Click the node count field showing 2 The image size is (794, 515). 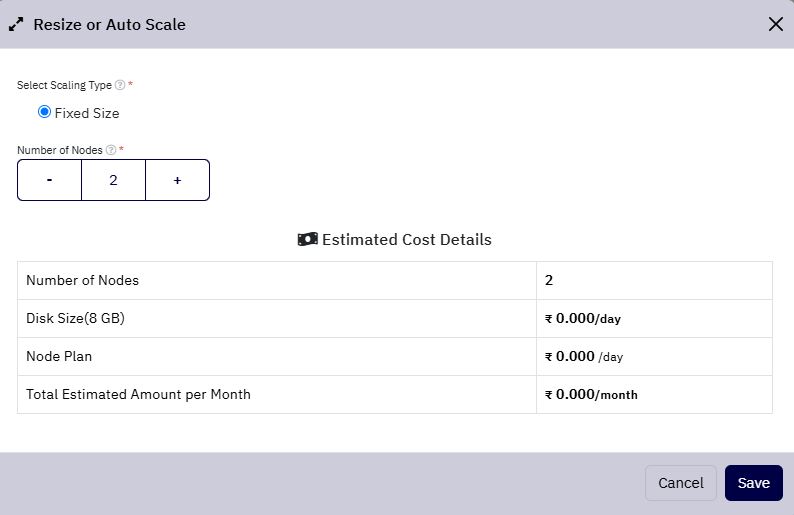[x=113, y=180]
